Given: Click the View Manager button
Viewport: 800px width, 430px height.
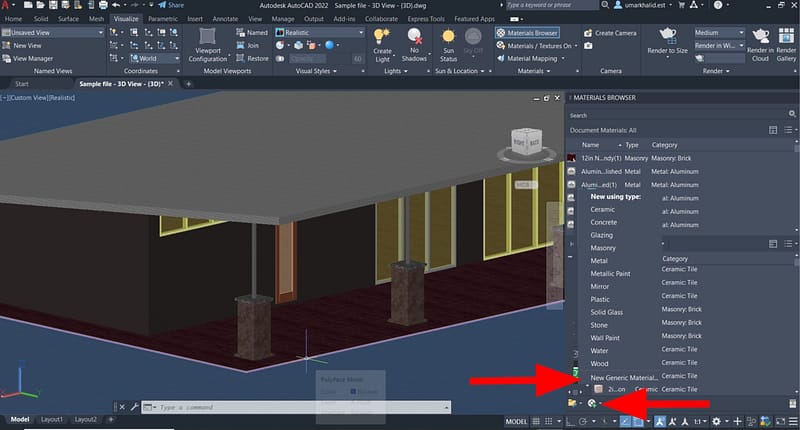Looking at the screenshot, I should (34, 59).
